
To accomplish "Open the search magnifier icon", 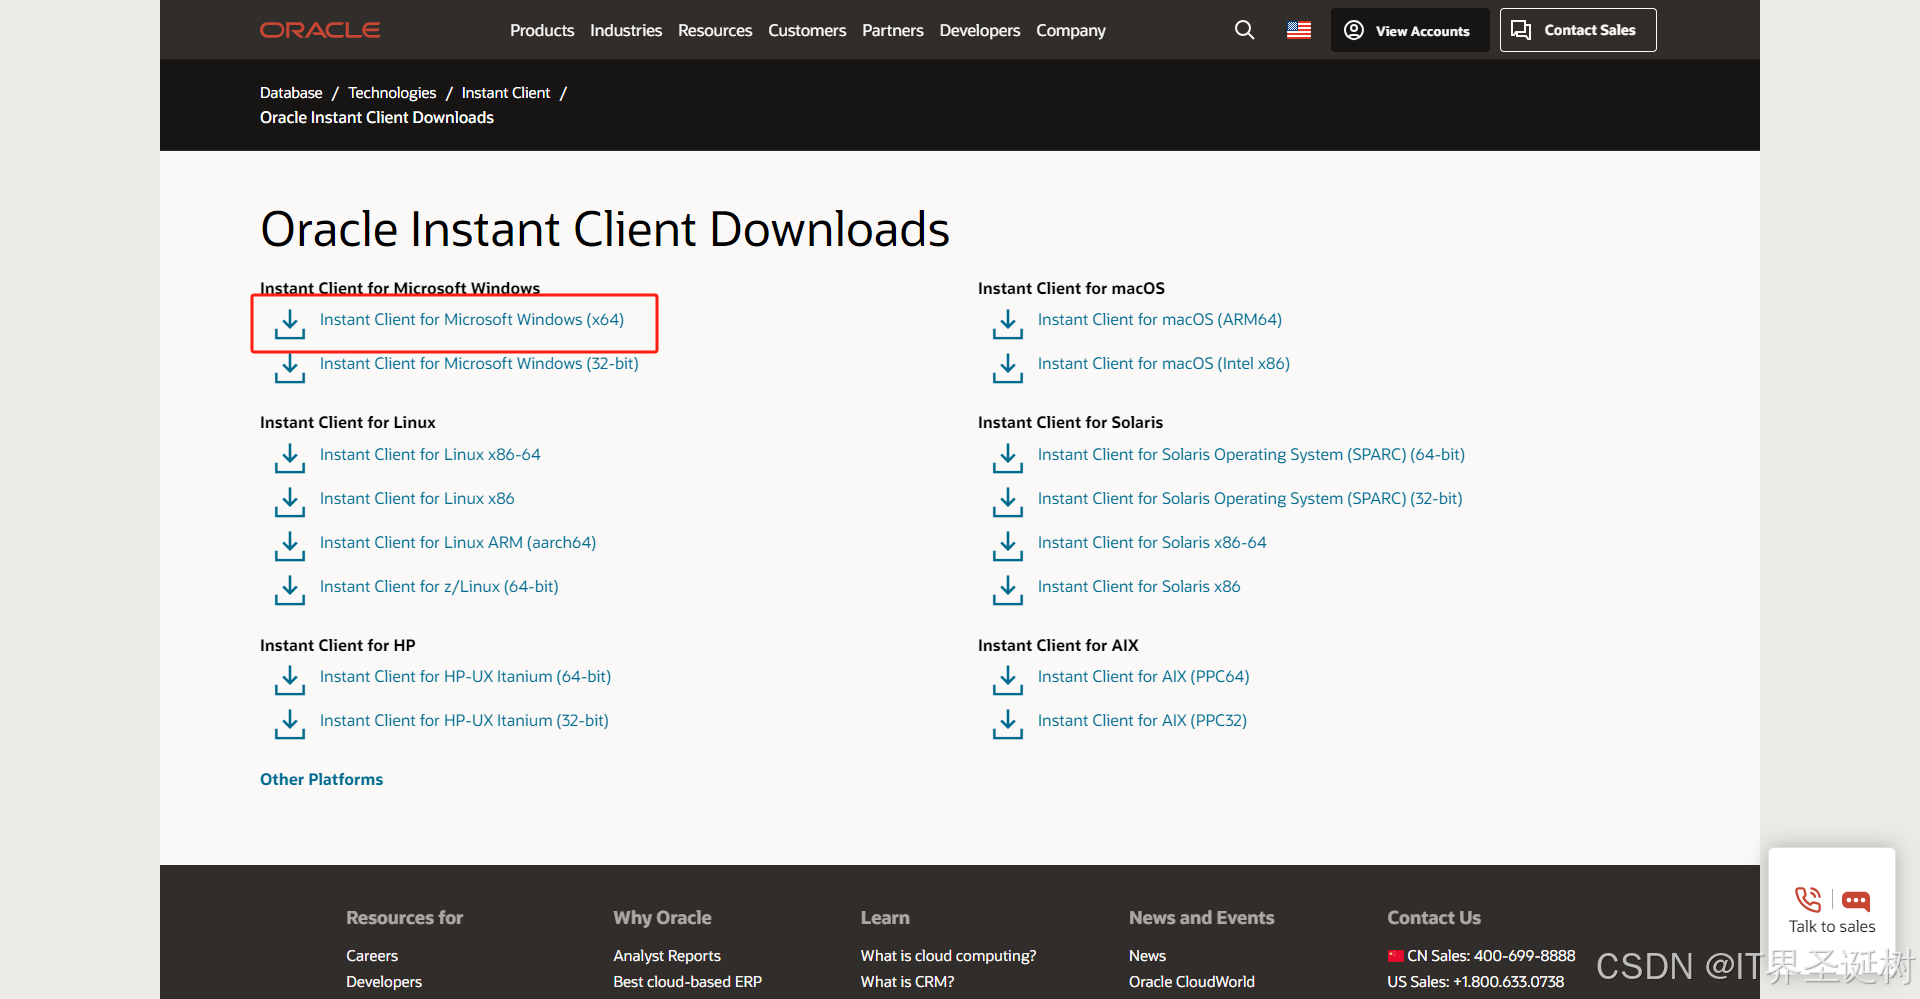I will 1243,30.
